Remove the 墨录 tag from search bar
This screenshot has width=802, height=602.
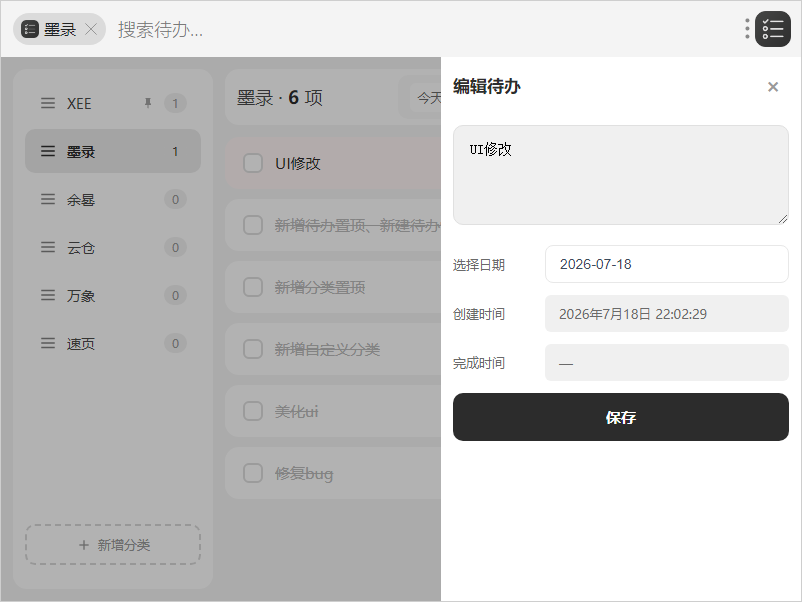[91, 29]
